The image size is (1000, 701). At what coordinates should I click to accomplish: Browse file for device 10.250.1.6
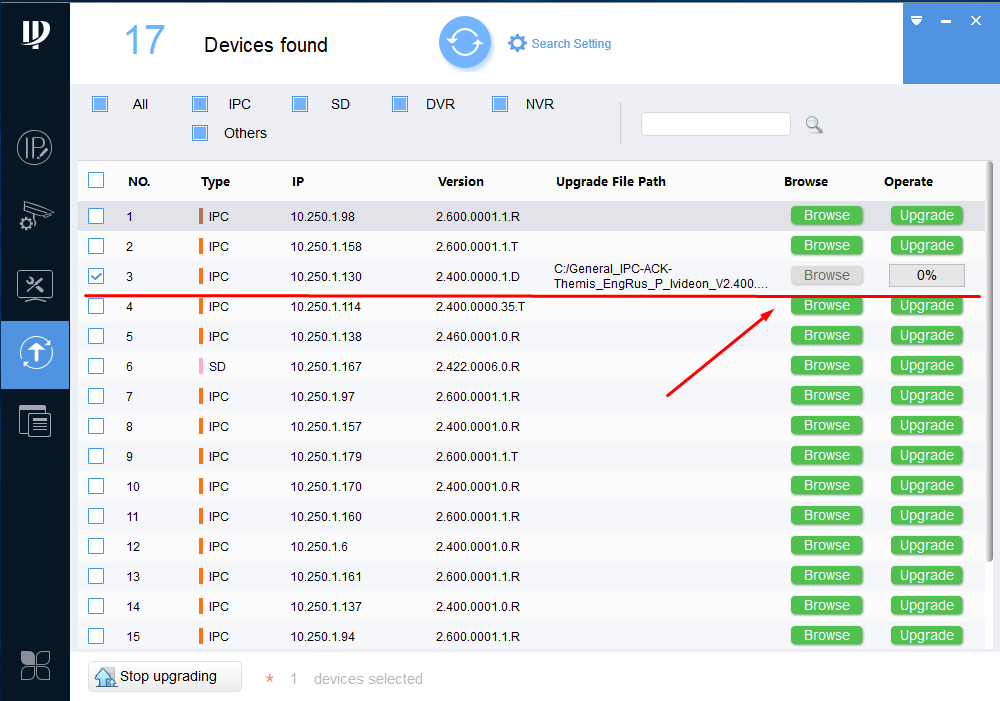(827, 545)
